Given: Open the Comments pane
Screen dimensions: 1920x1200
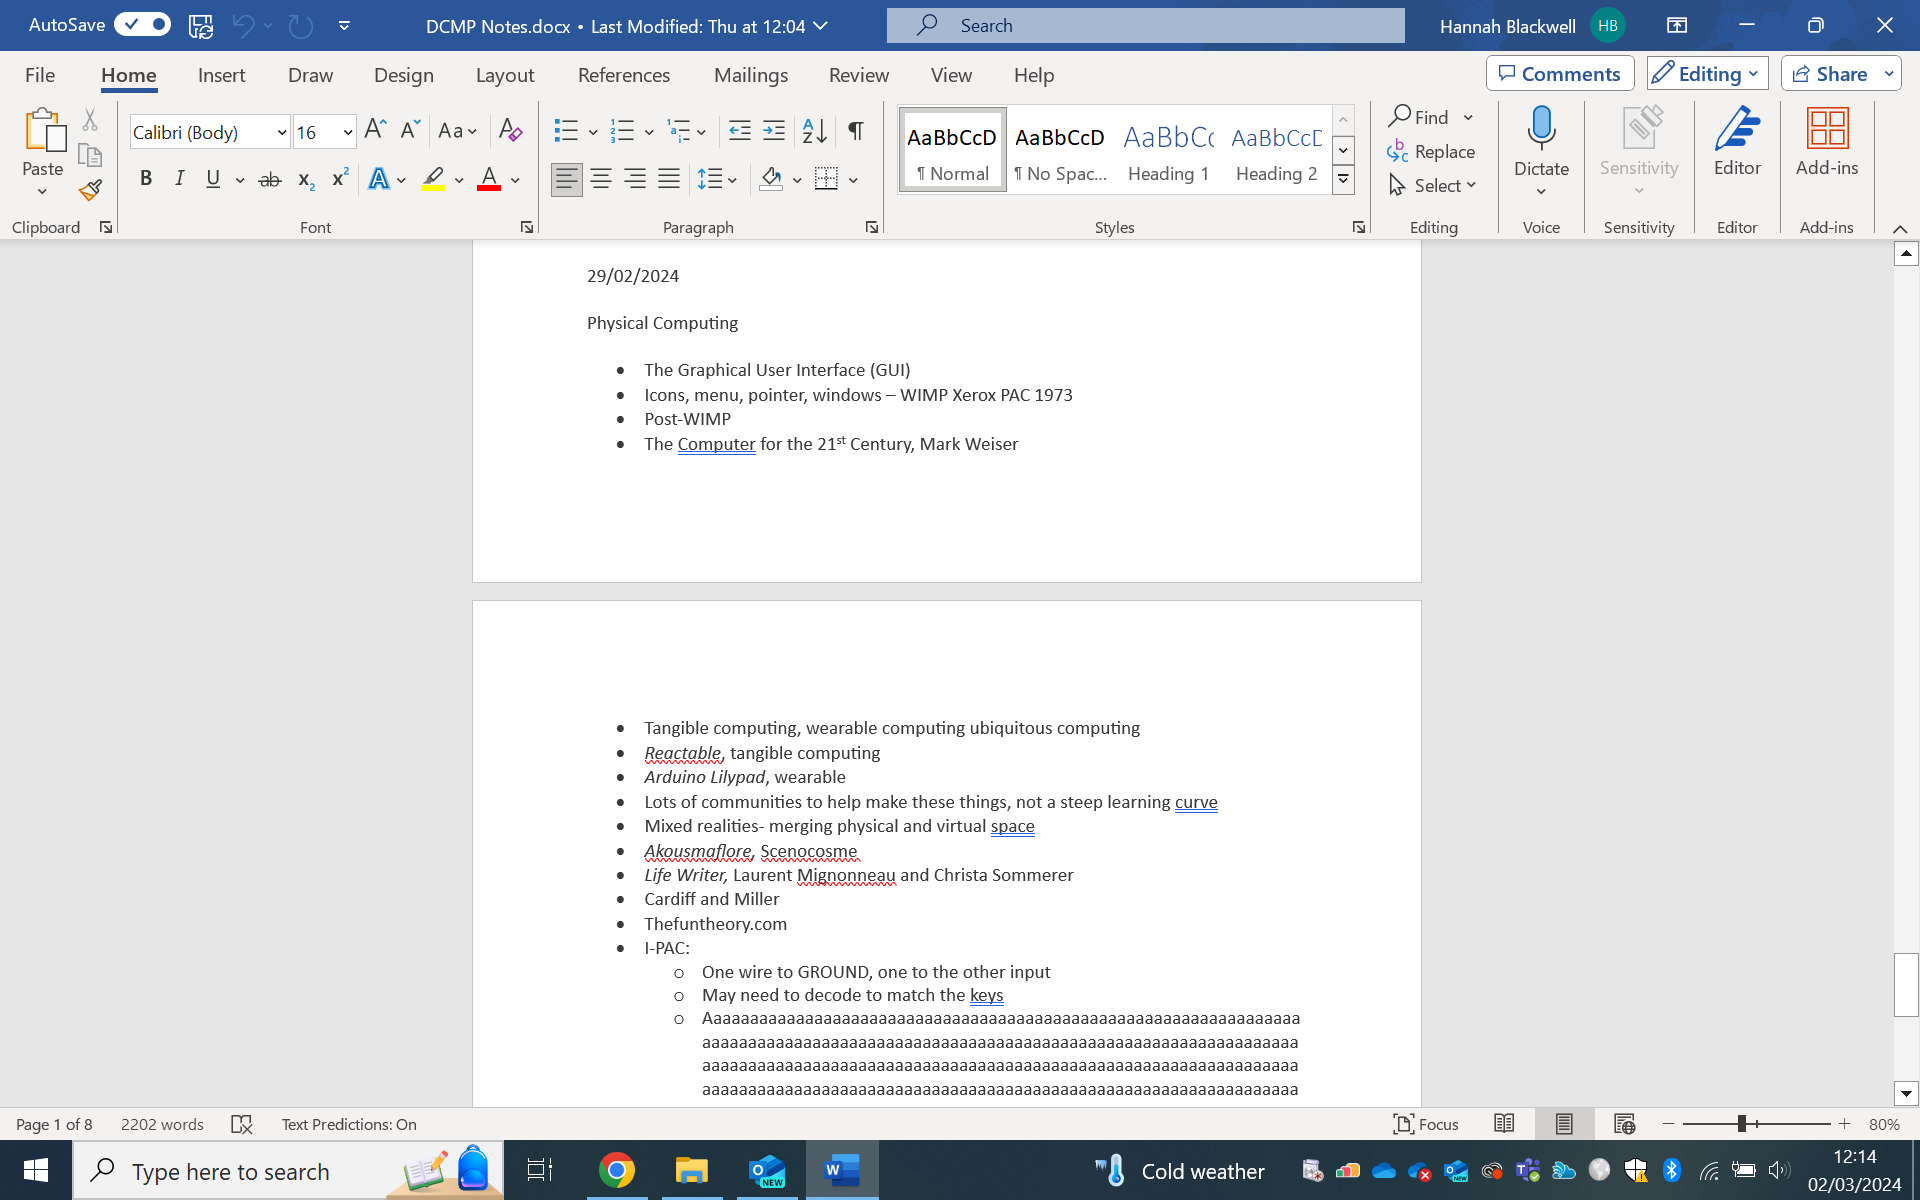Looking at the screenshot, I should click(1560, 74).
